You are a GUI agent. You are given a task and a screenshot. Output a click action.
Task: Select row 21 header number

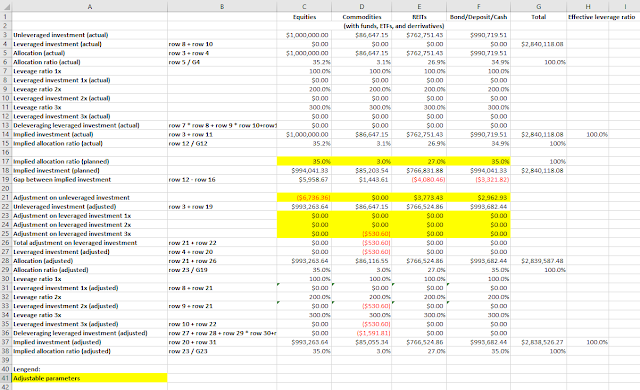tap(6, 197)
